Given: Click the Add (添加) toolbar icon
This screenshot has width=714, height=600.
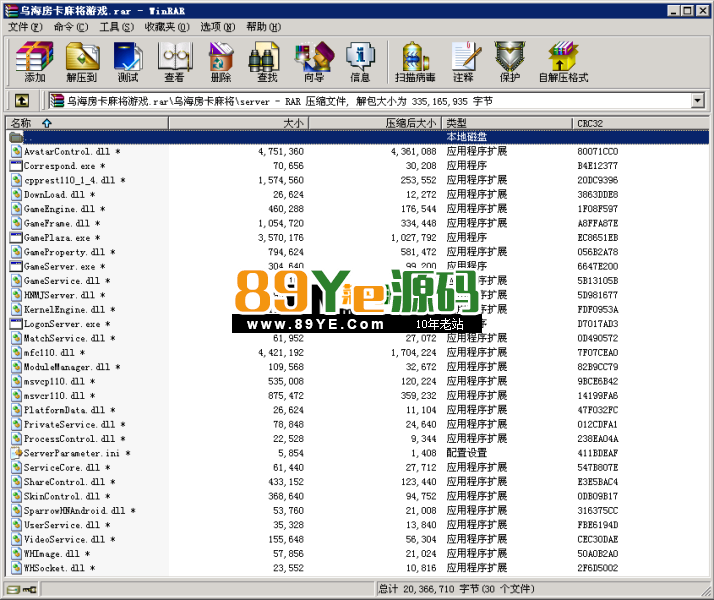Looking at the screenshot, I should pyautogui.click(x=35, y=62).
